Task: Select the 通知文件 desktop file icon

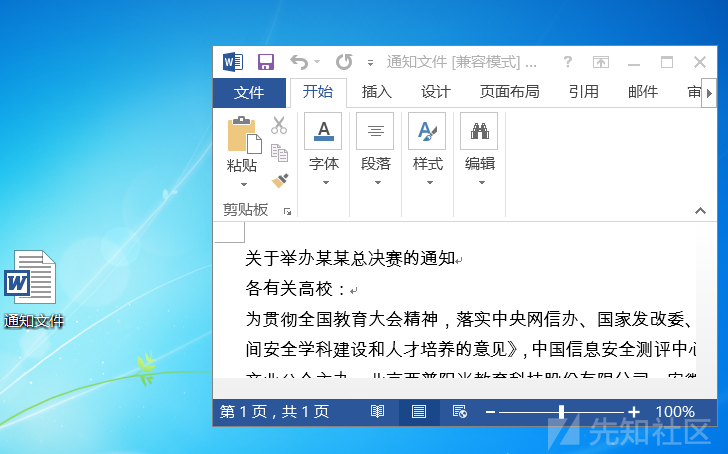Action: (32, 289)
